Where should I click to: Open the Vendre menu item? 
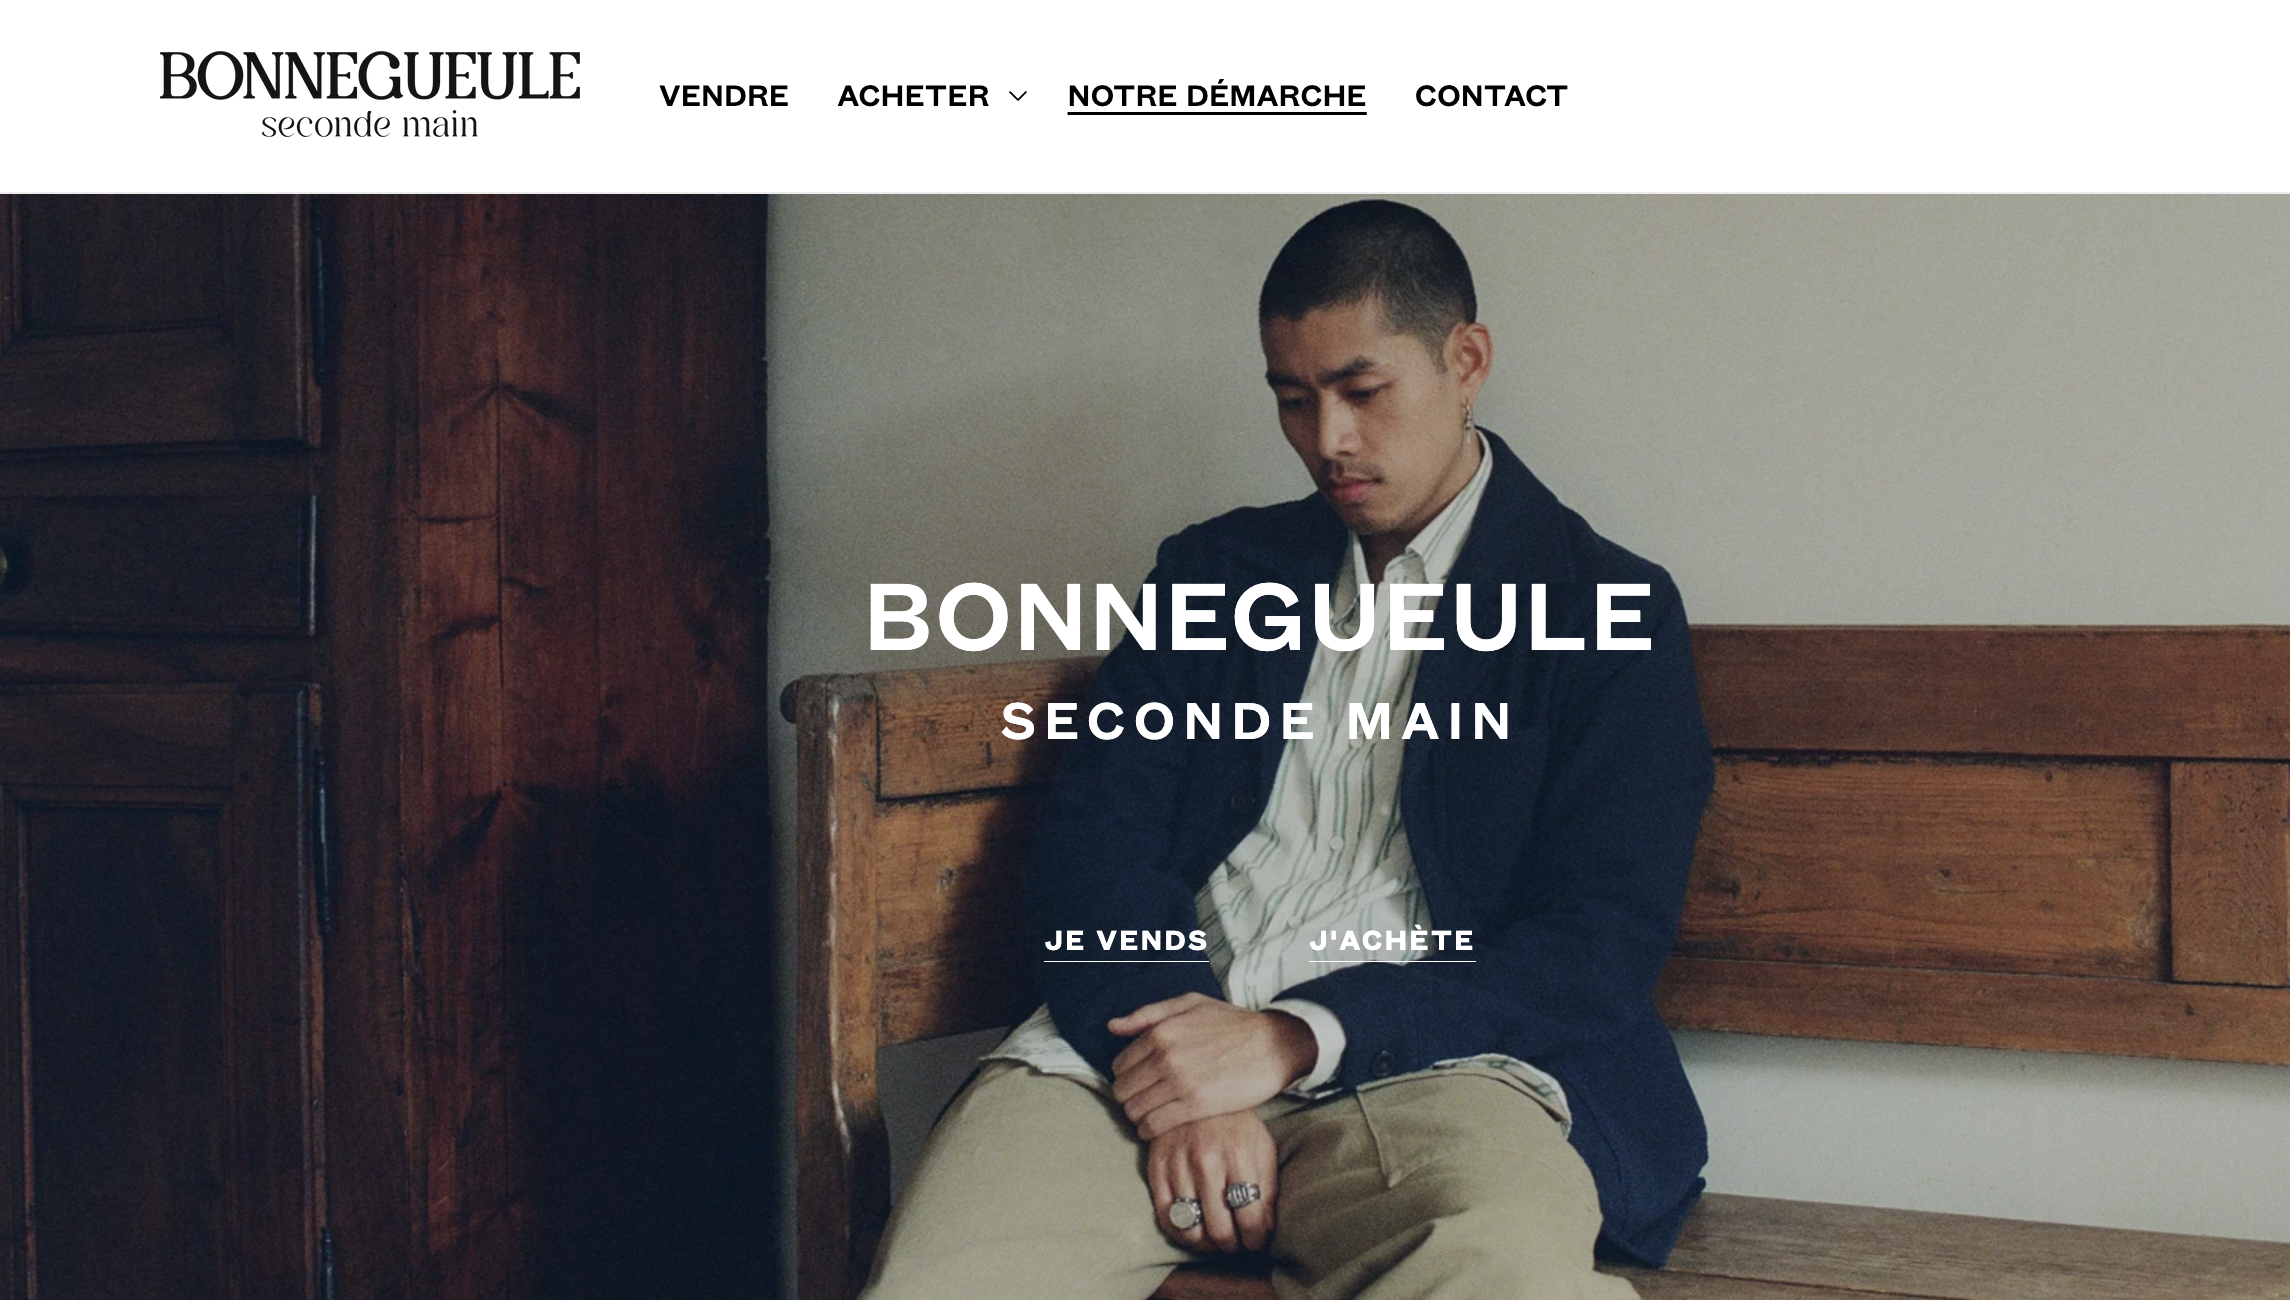(724, 96)
